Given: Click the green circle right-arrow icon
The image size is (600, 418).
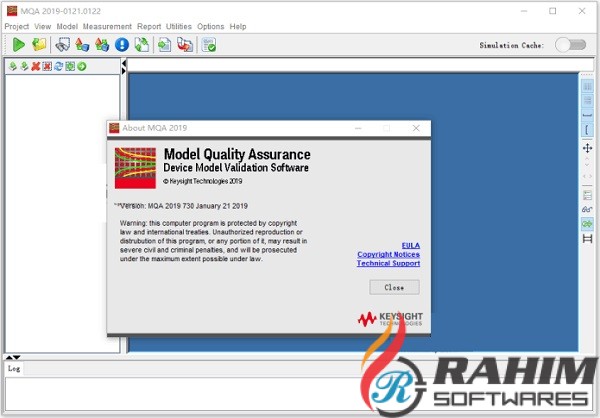Looking at the screenshot, I should point(82,67).
